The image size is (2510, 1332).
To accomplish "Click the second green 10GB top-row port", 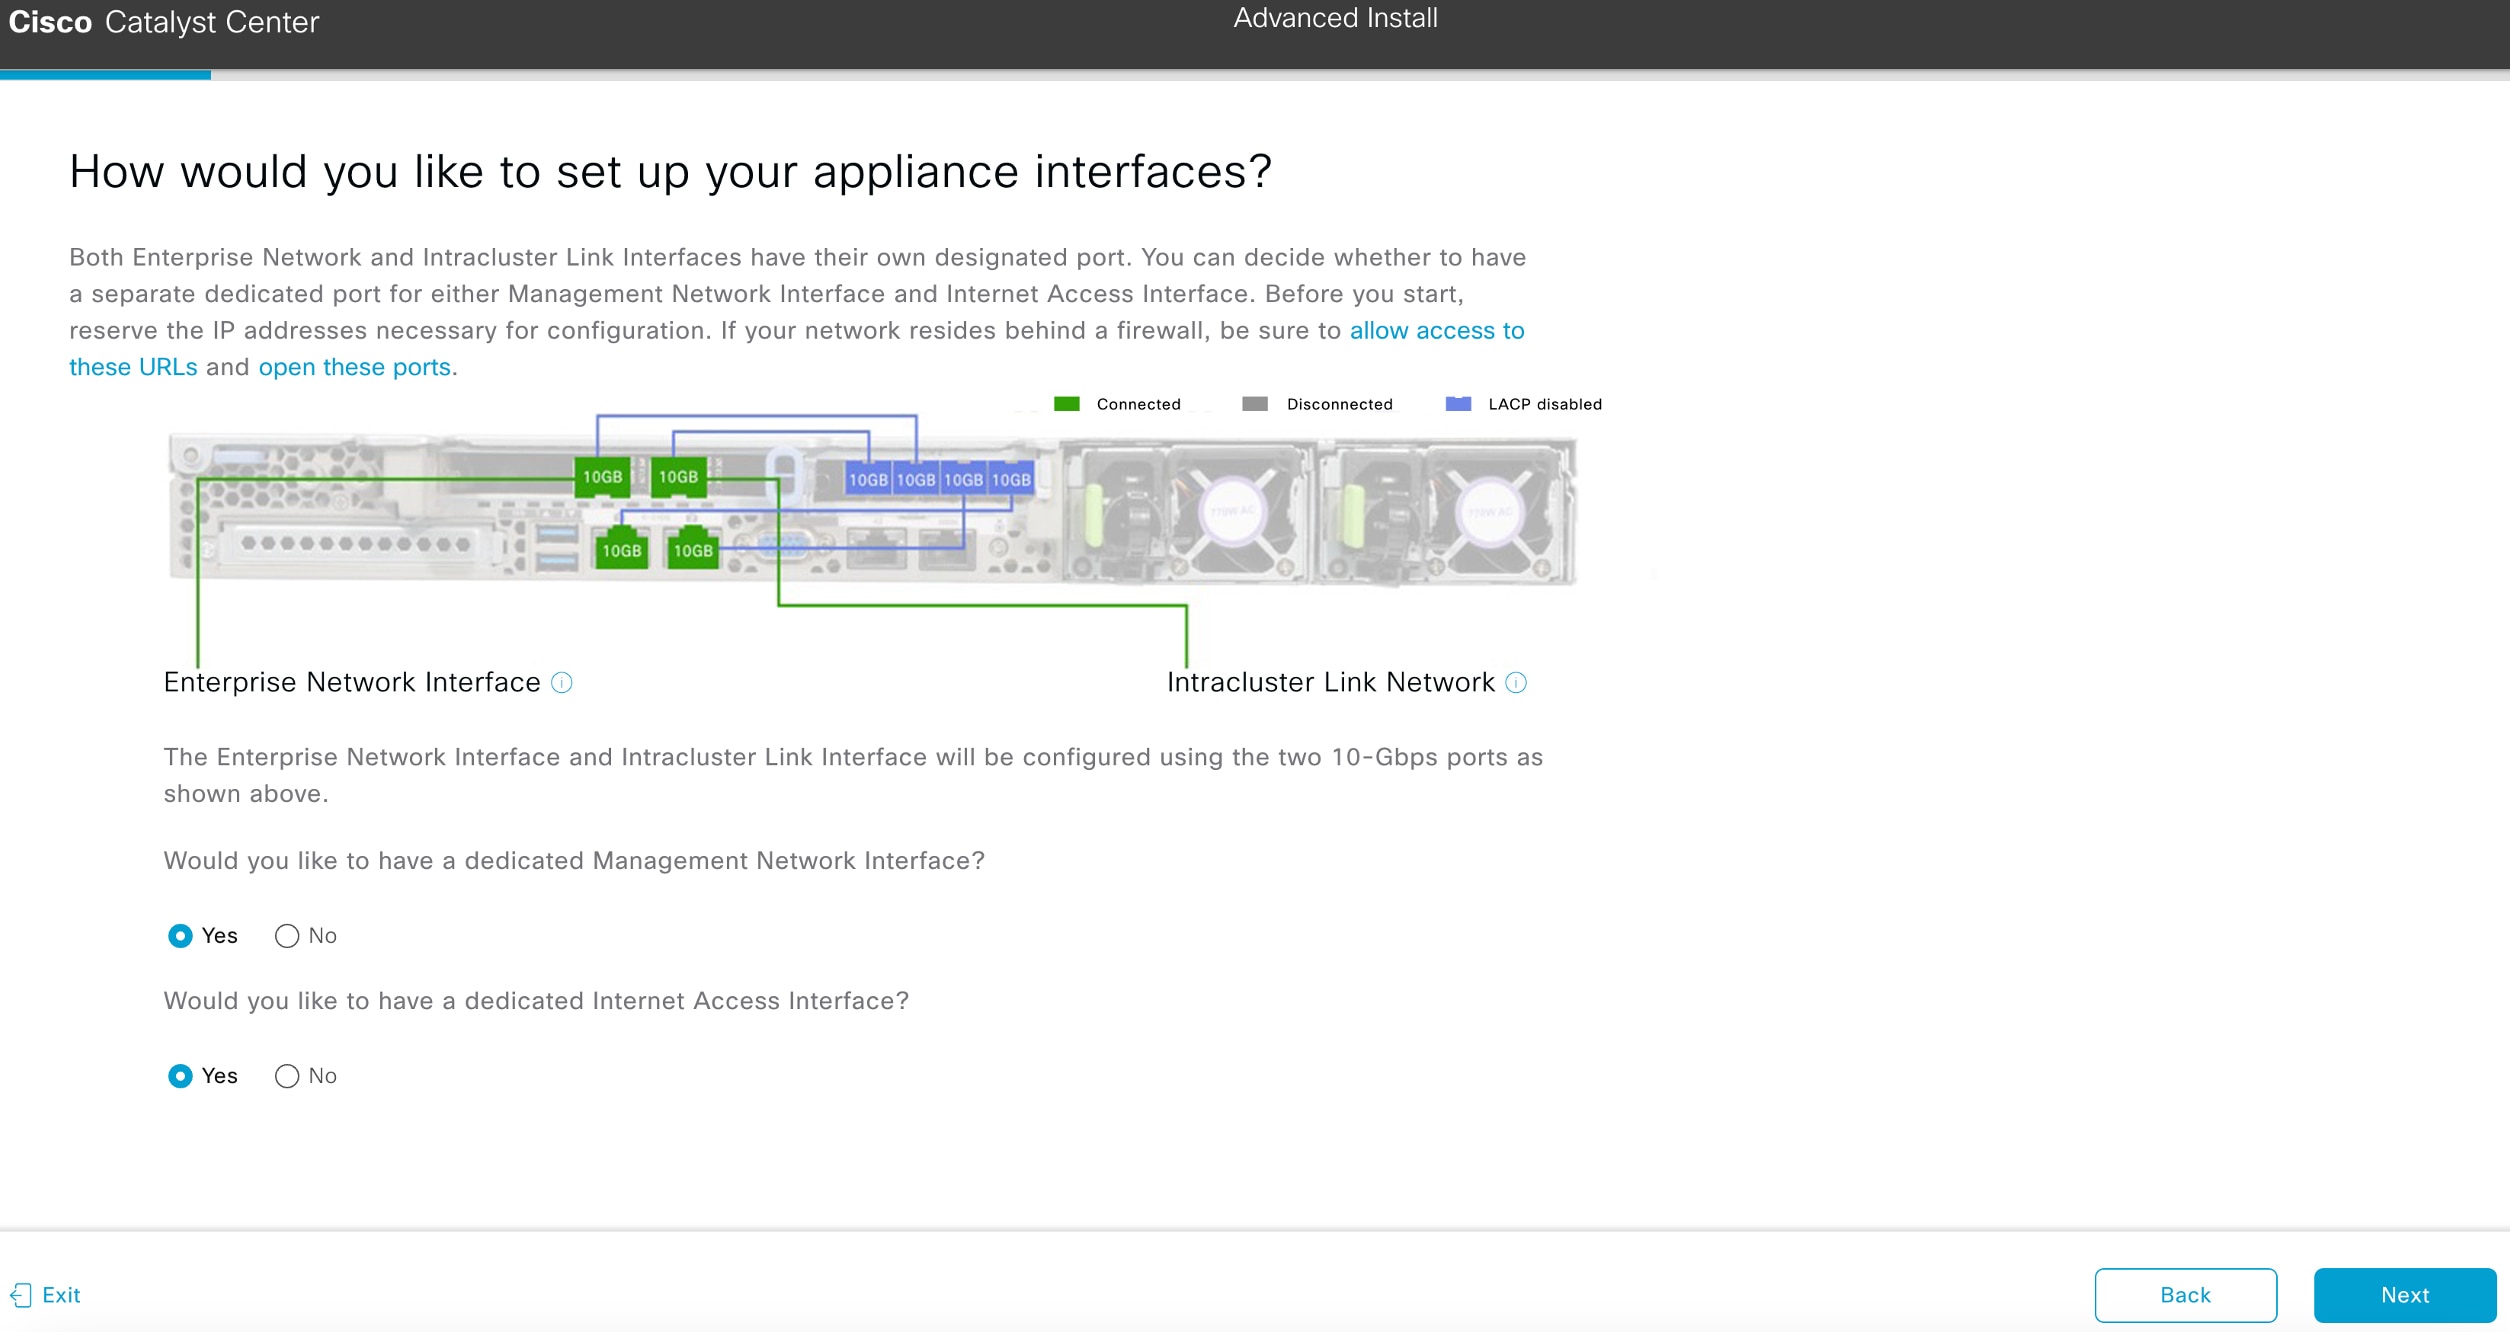I will pyautogui.click(x=677, y=477).
